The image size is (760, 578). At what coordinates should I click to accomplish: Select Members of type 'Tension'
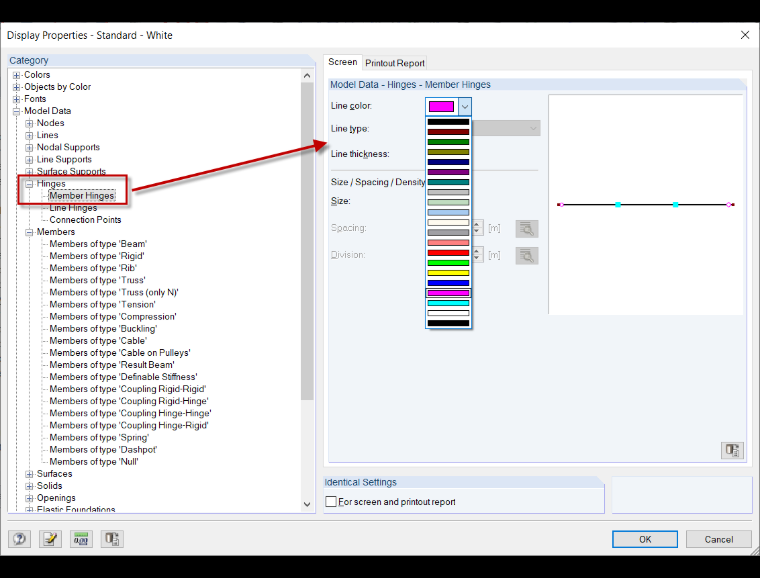pyautogui.click(x=102, y=305)
